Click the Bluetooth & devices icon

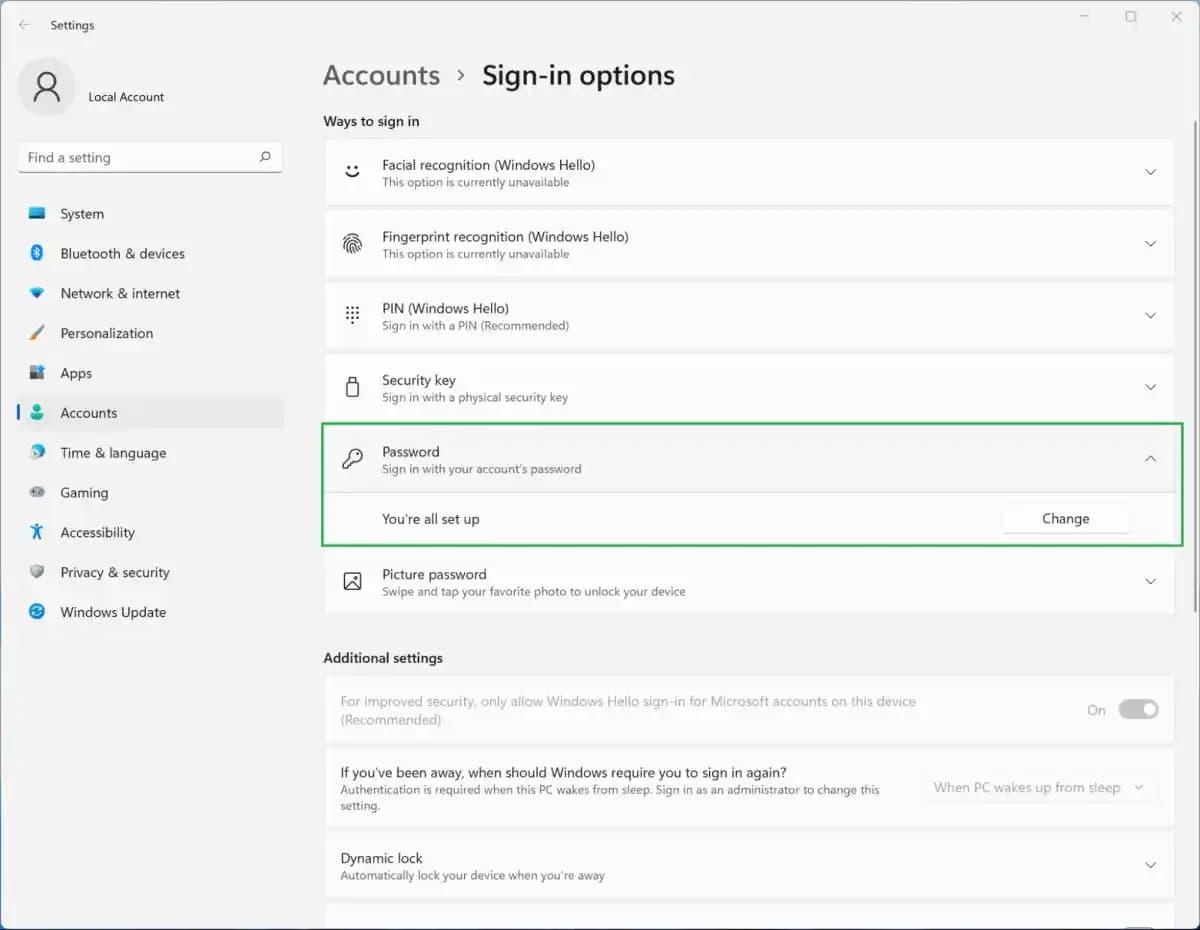(37, 253)
